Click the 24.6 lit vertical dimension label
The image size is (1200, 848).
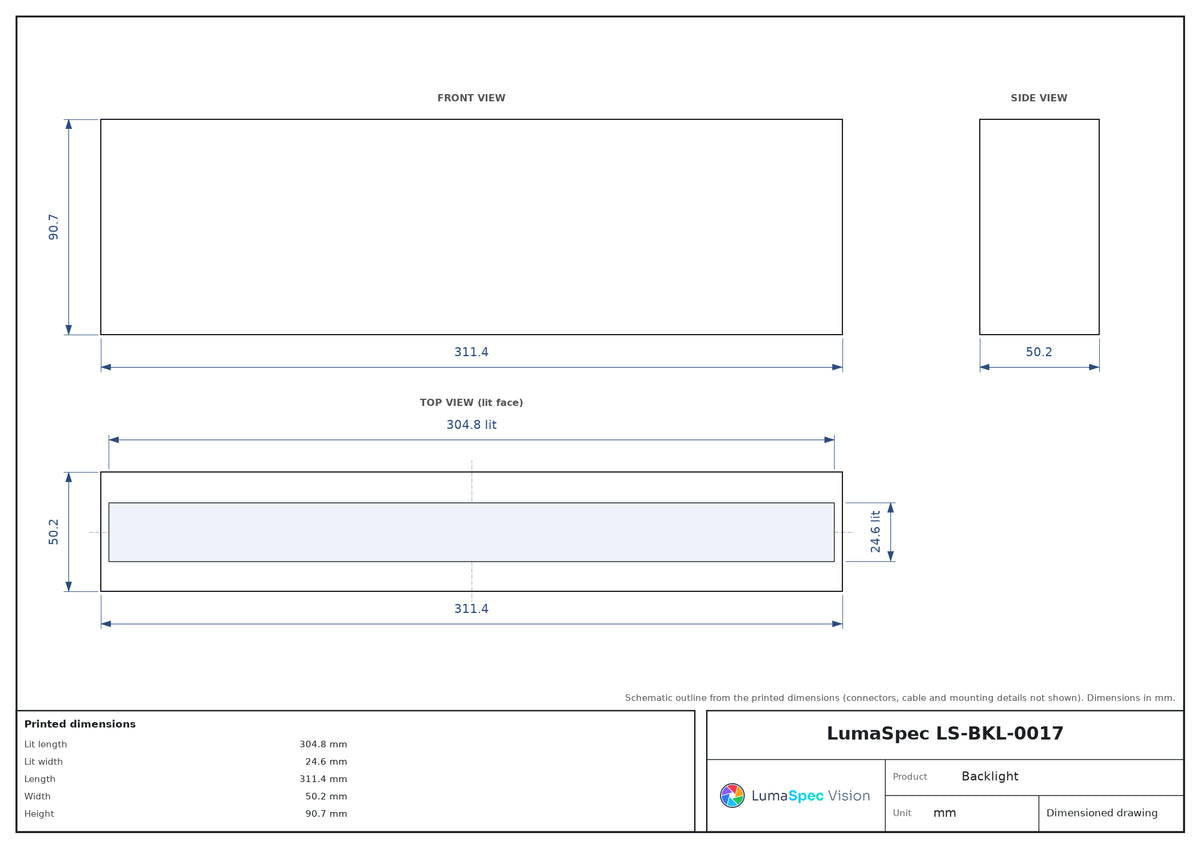coord(876,532)
